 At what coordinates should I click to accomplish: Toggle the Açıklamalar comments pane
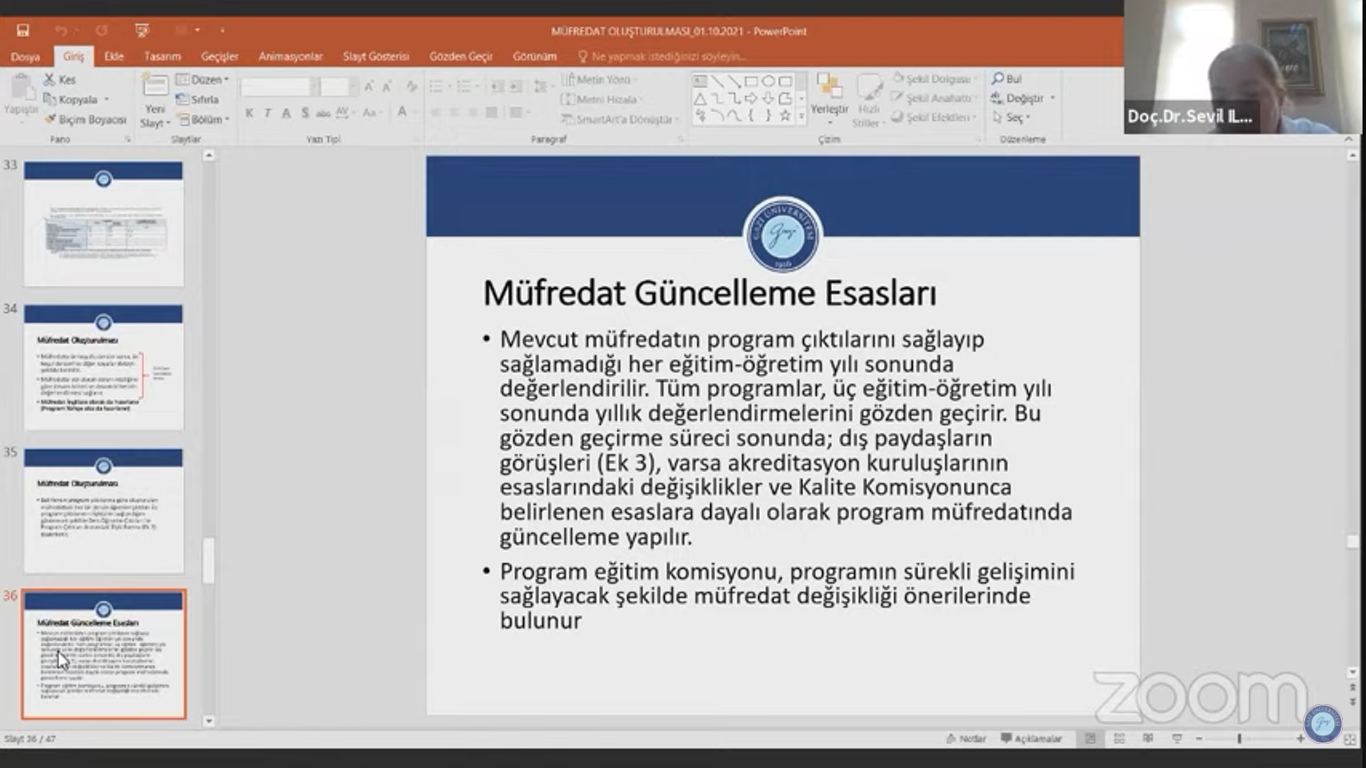[1031, 739]
